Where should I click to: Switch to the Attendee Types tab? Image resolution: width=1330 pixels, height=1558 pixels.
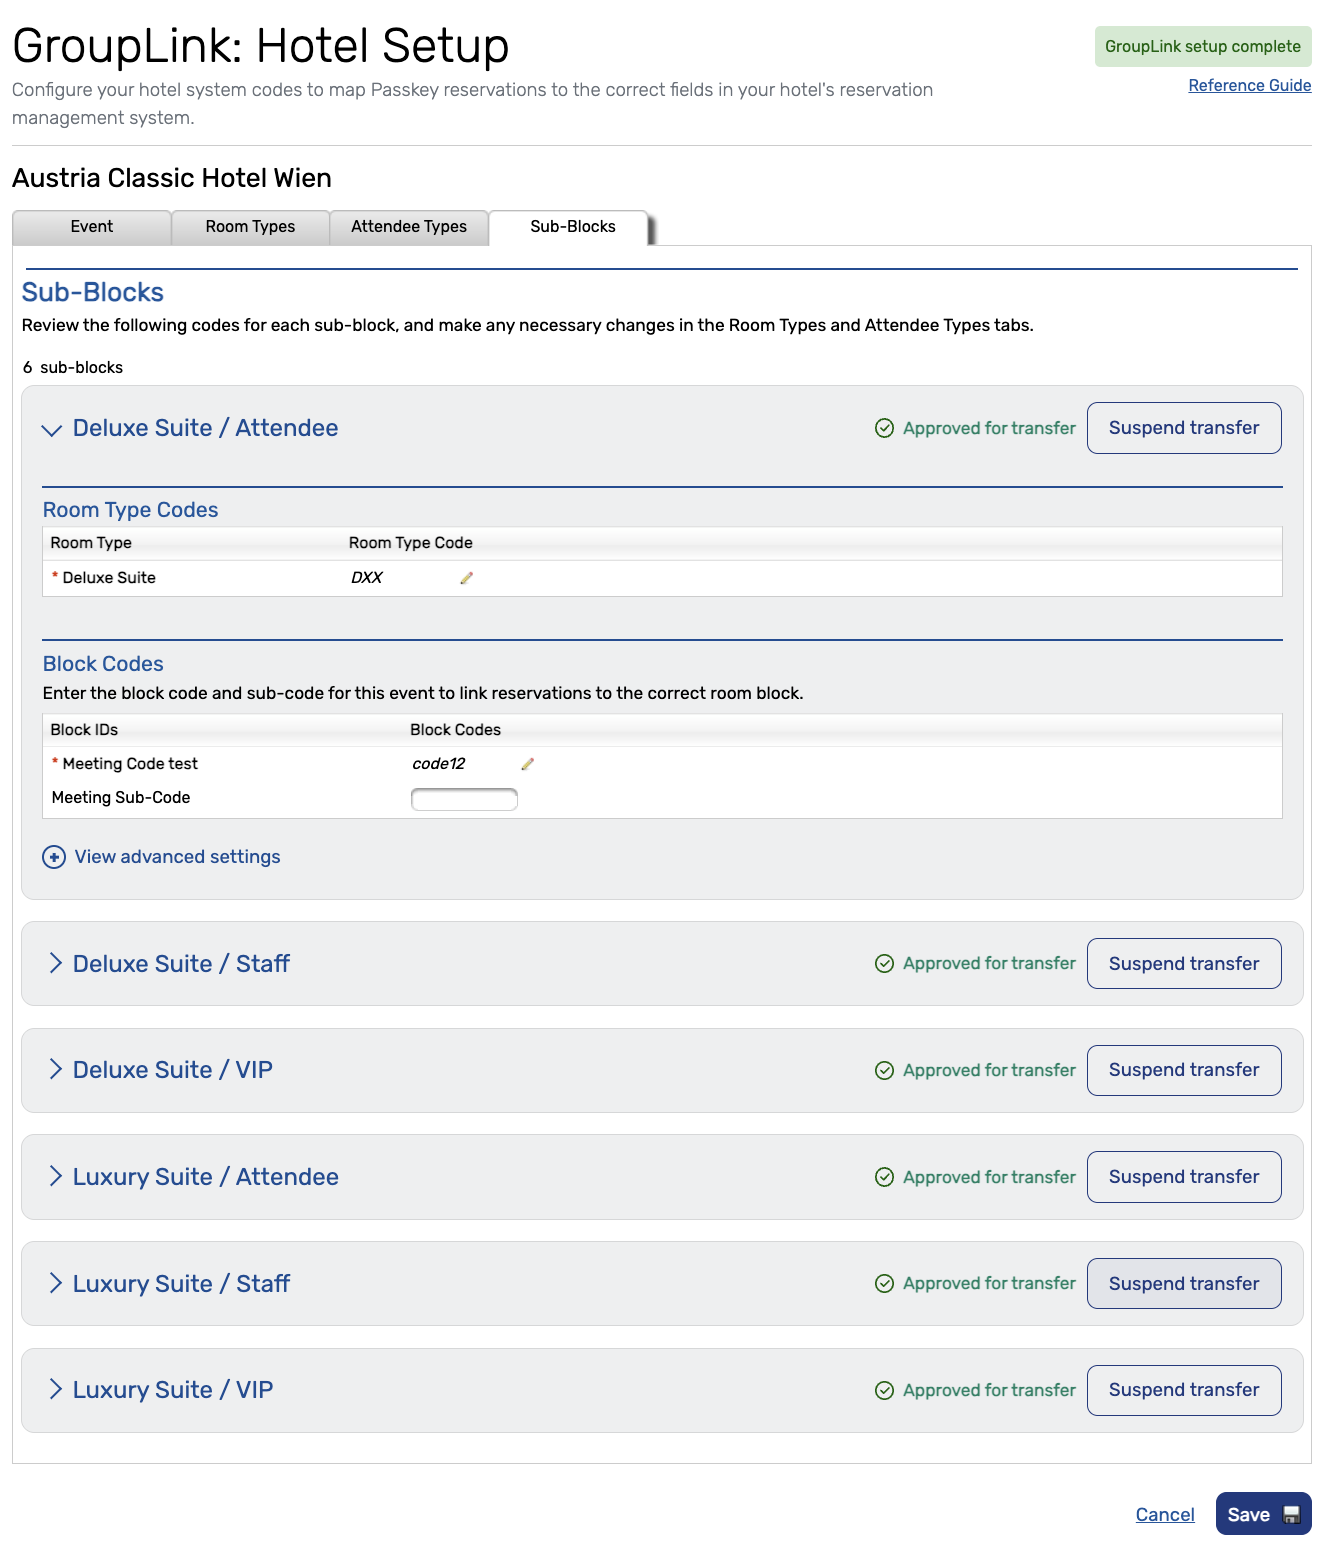click(409, 227)
